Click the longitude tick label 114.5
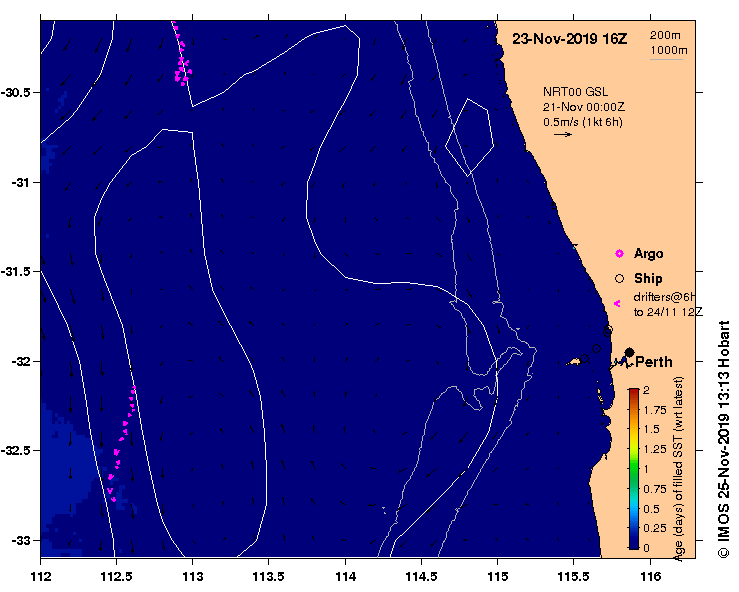The height and width of the screenshot is (592, 739). click(421, 576)
